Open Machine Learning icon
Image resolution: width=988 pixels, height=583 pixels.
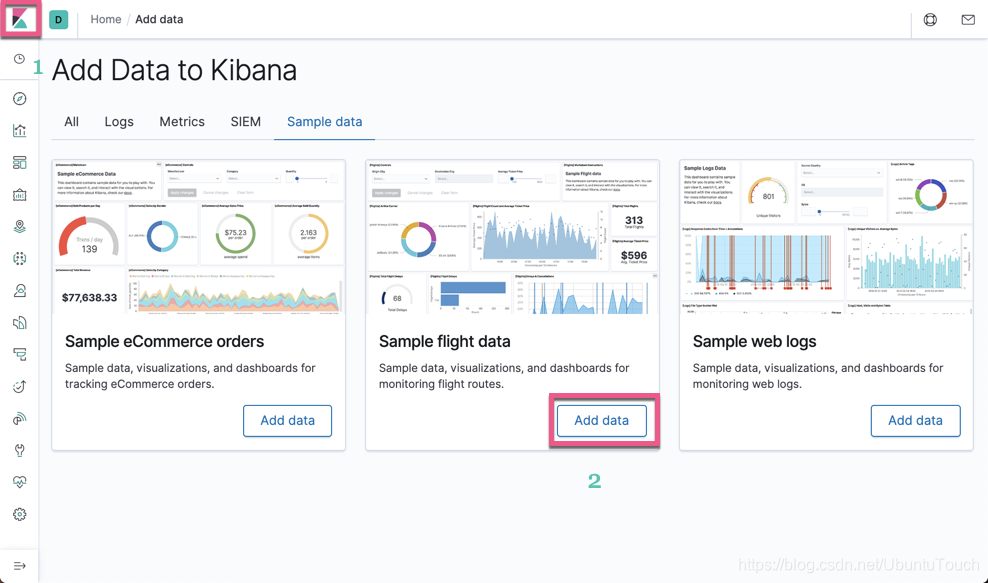[x=20, y=258]
